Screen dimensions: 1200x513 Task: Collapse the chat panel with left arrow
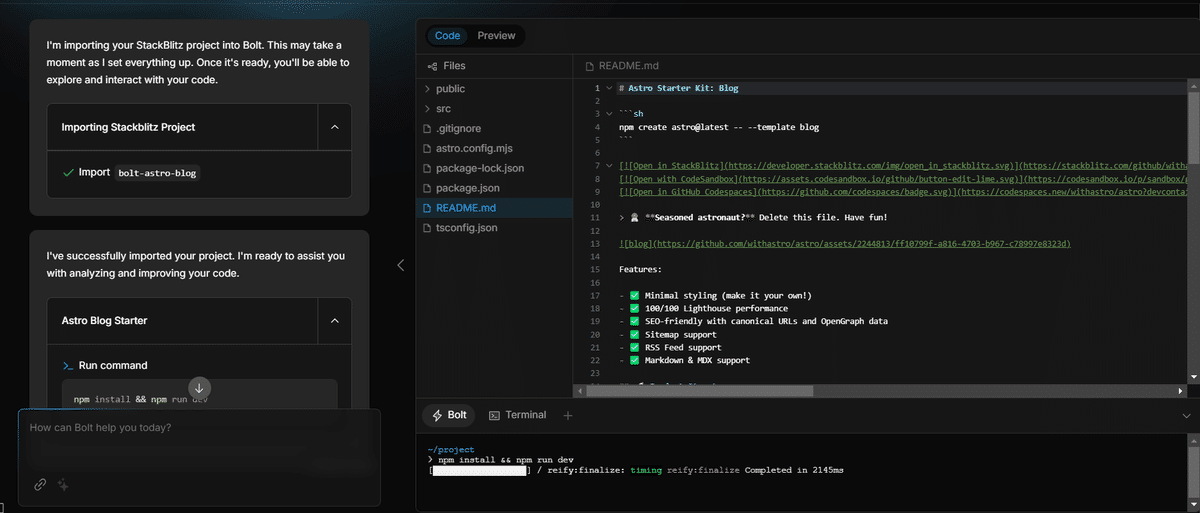pyautogui.click(x=401, y=265)
